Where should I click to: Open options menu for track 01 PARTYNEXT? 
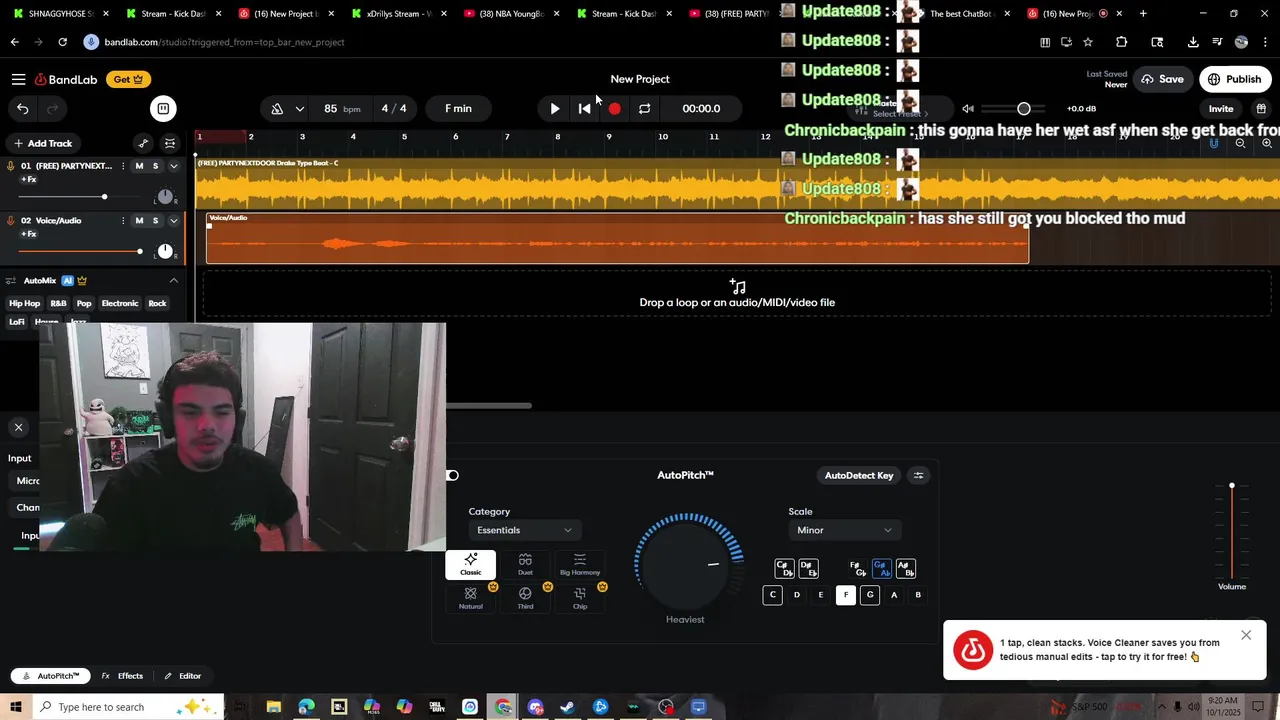point(123,166)
